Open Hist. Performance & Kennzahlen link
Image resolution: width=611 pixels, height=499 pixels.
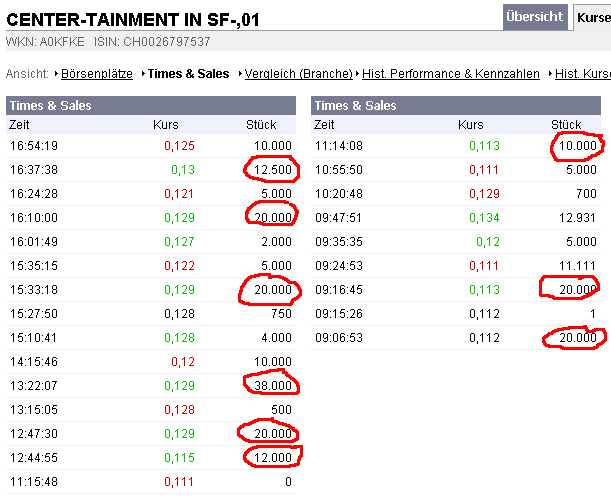tap(451, 74)
